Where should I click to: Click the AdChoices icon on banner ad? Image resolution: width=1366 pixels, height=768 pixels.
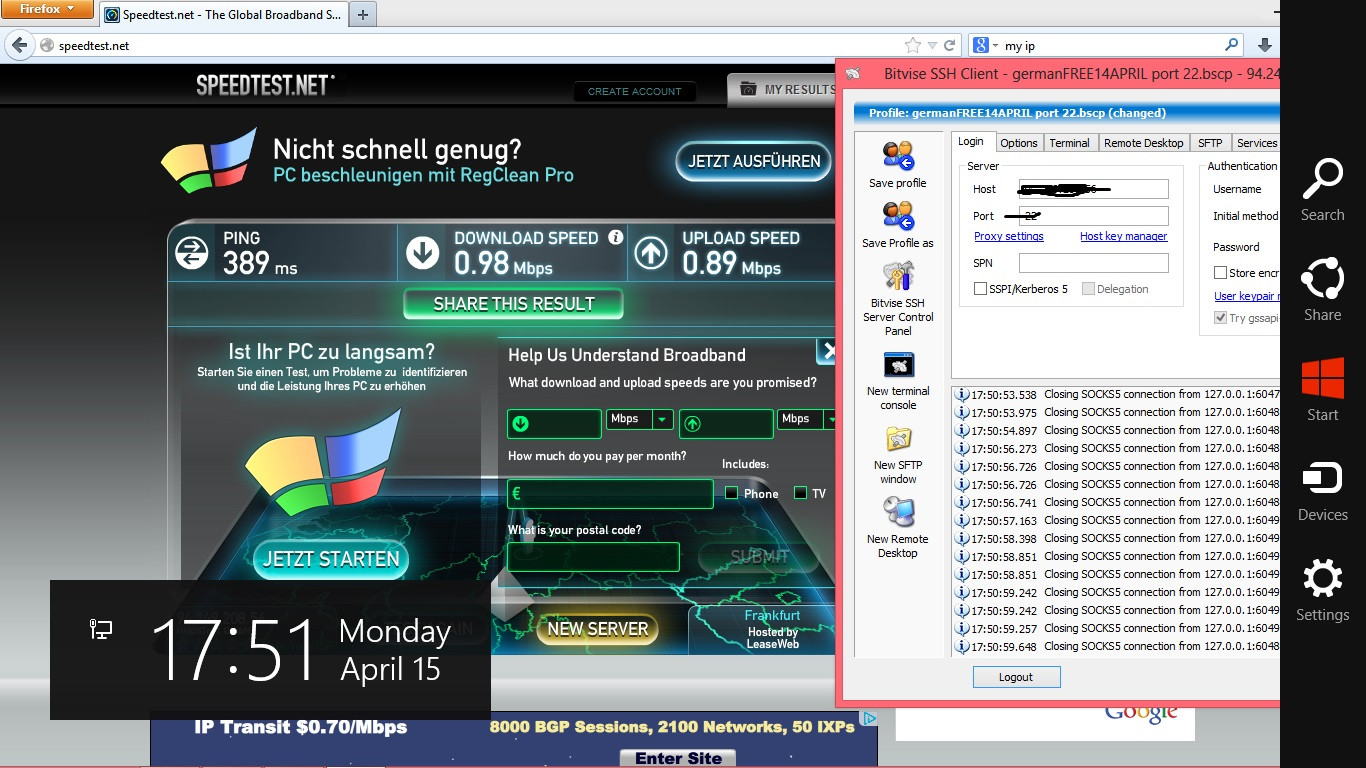[x=869, y=719]
